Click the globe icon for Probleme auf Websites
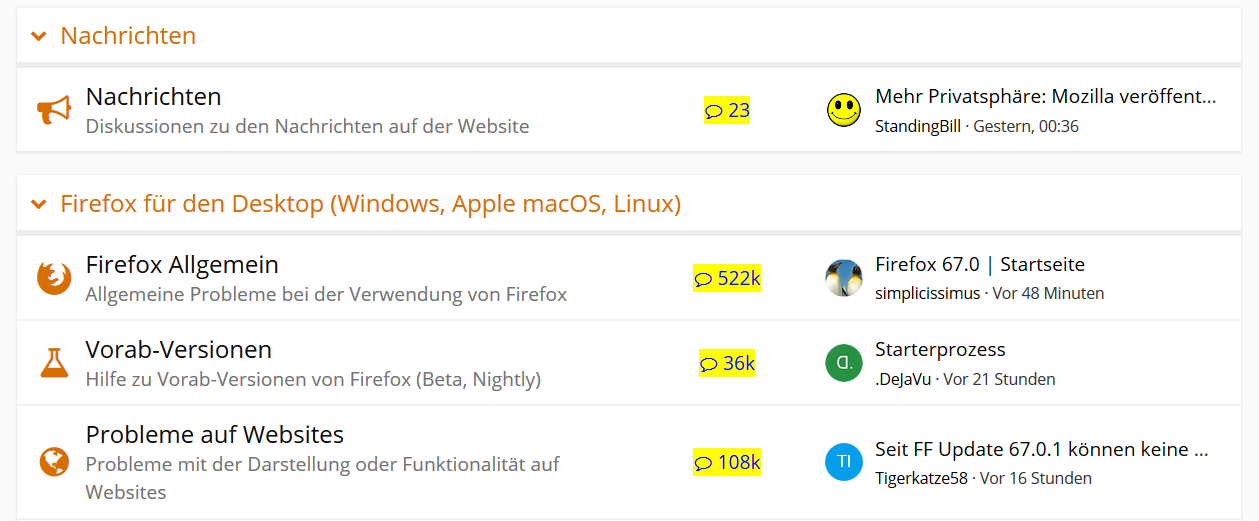 (x=54, y=461)
